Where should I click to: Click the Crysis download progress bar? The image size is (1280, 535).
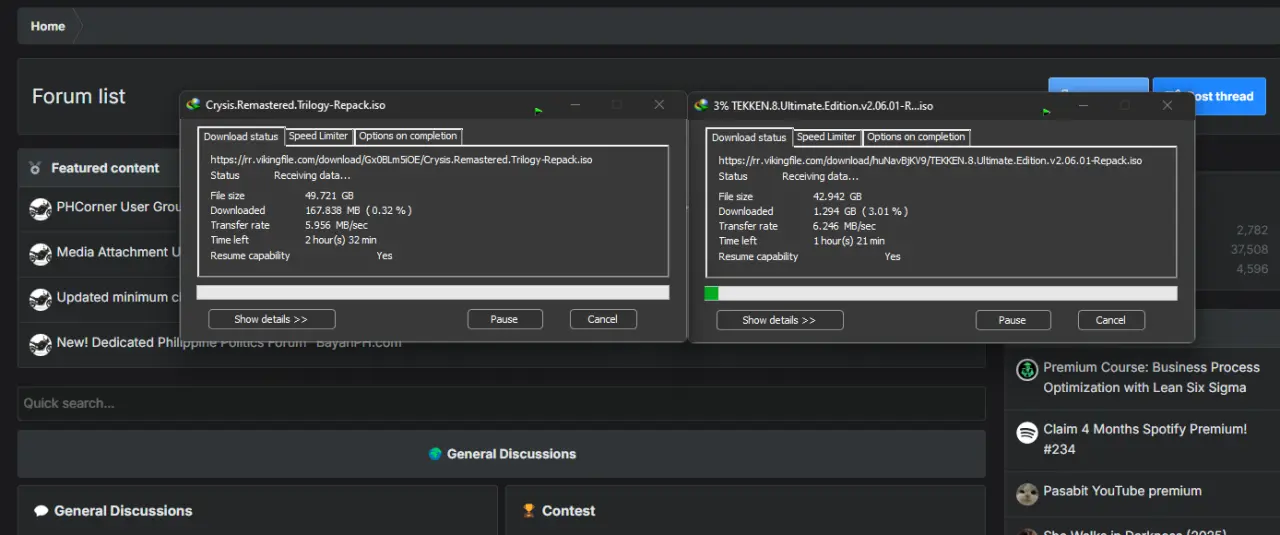[433, 292]
